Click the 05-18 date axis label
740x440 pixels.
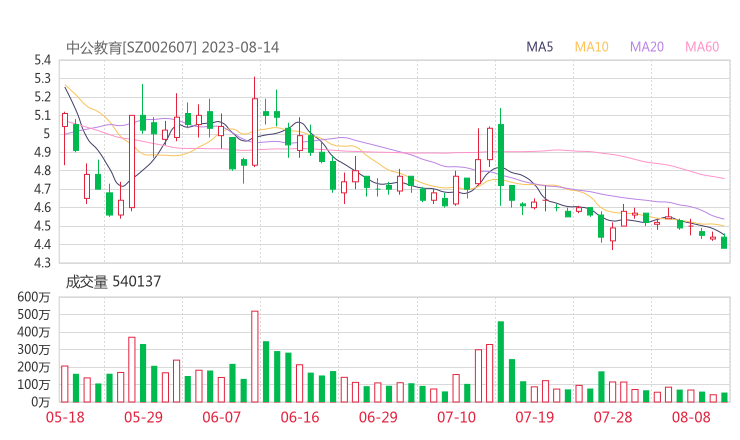pos(65,417)
